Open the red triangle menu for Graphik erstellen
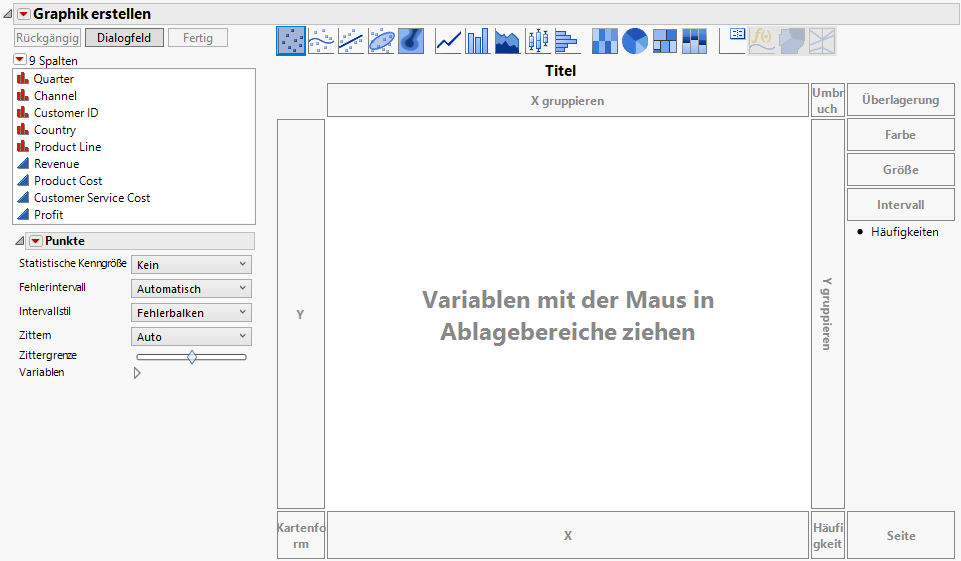 point(23,14)
